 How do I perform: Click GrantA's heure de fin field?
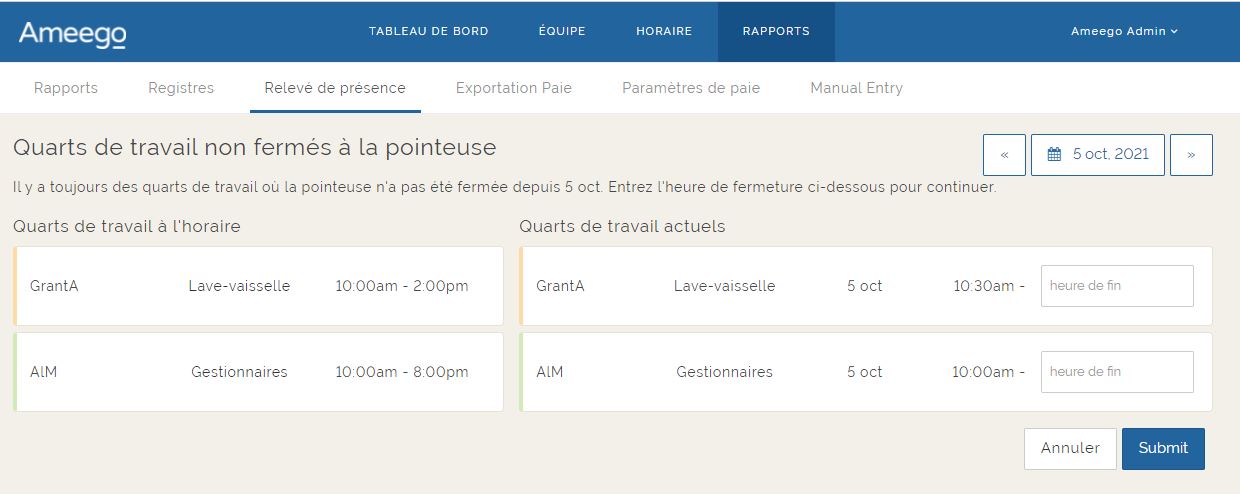tap(1117, 286)
